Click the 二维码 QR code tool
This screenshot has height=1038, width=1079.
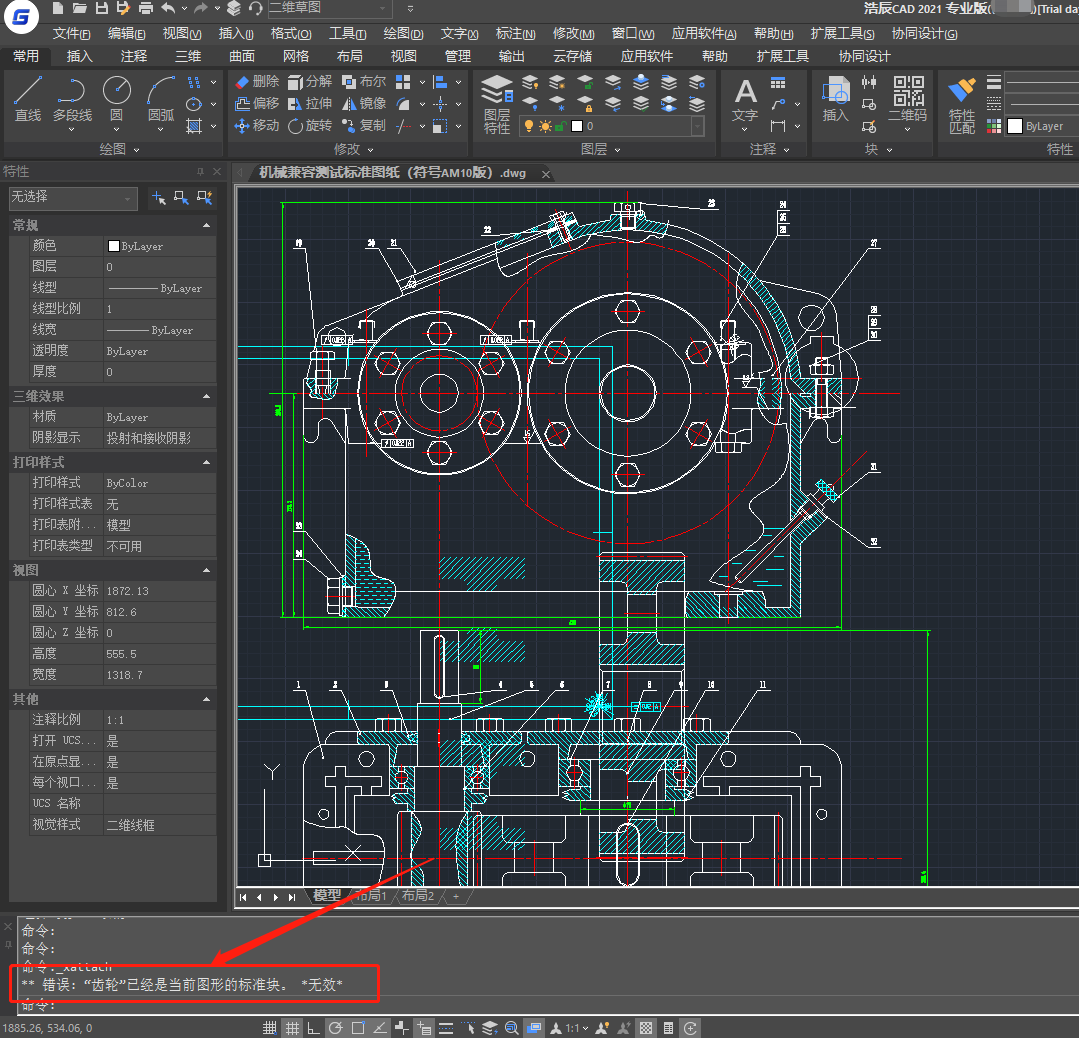[907, 100]
